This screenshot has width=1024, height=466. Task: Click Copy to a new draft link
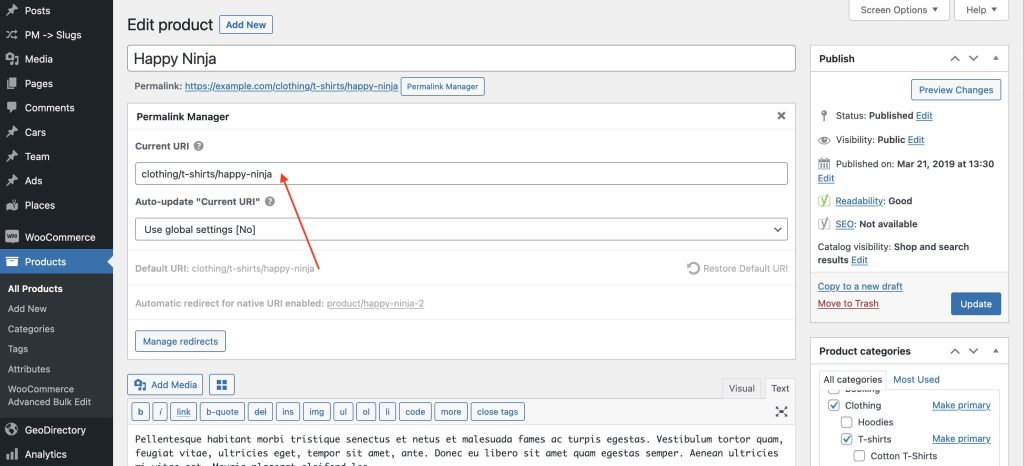point(860,287)
